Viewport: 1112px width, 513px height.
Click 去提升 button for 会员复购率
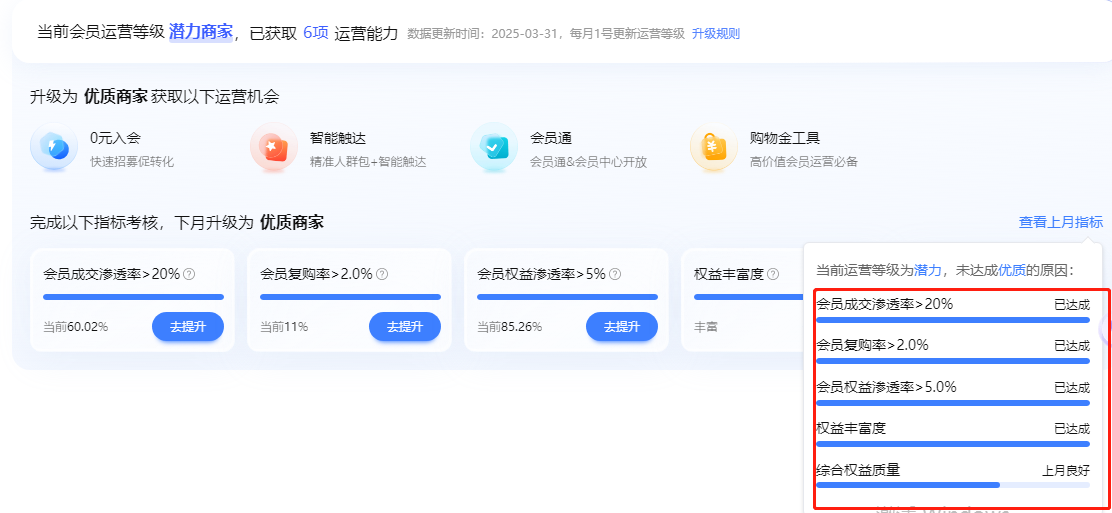[x=405, y=326]
